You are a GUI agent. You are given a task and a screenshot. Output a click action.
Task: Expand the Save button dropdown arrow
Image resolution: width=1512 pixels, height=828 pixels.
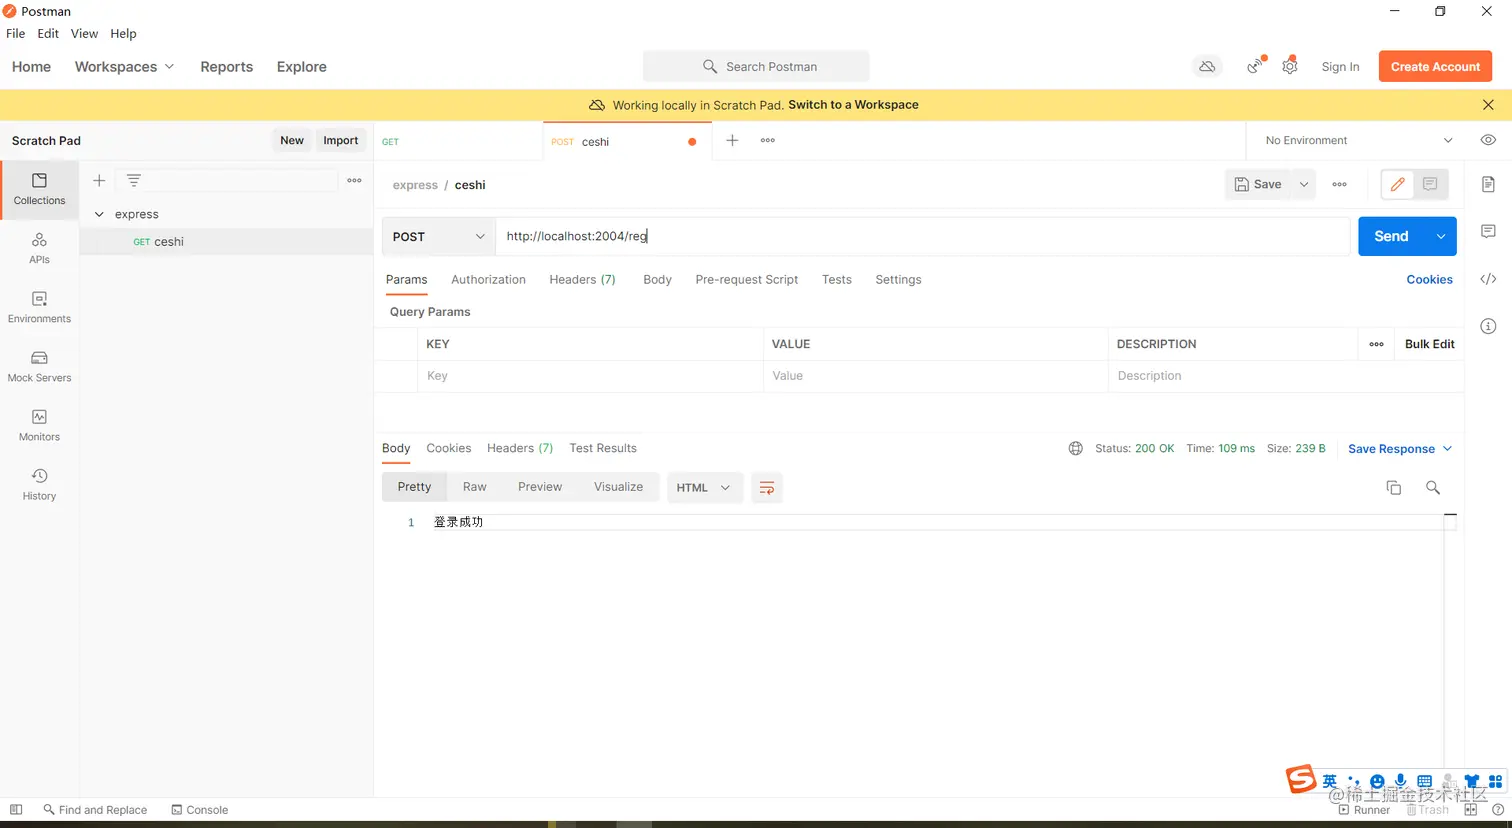click(x=1304, y=184)
